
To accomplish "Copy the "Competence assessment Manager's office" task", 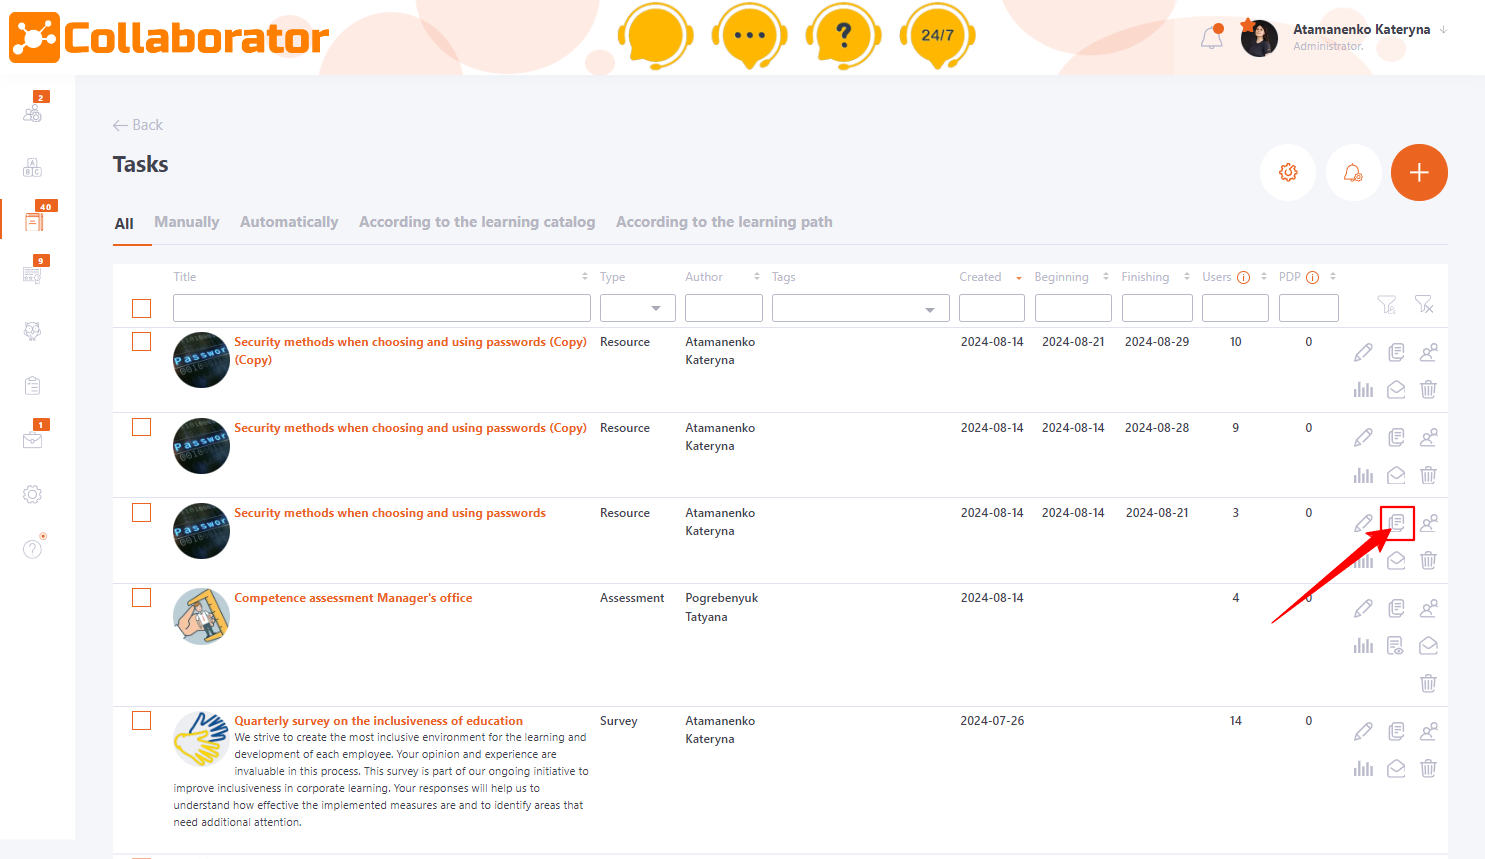I will [x=1396, y=607].
